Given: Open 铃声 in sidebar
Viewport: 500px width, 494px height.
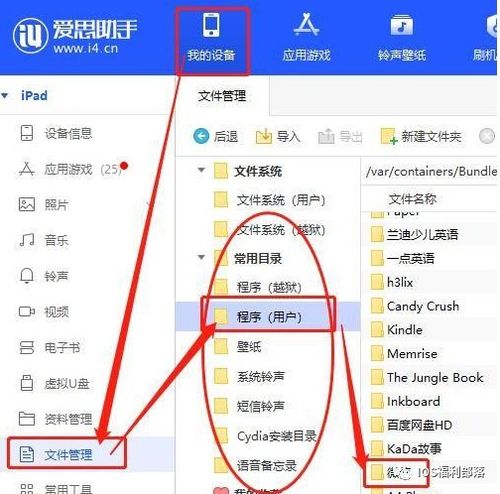Looking at the screenshot, I should pos(43,276).
